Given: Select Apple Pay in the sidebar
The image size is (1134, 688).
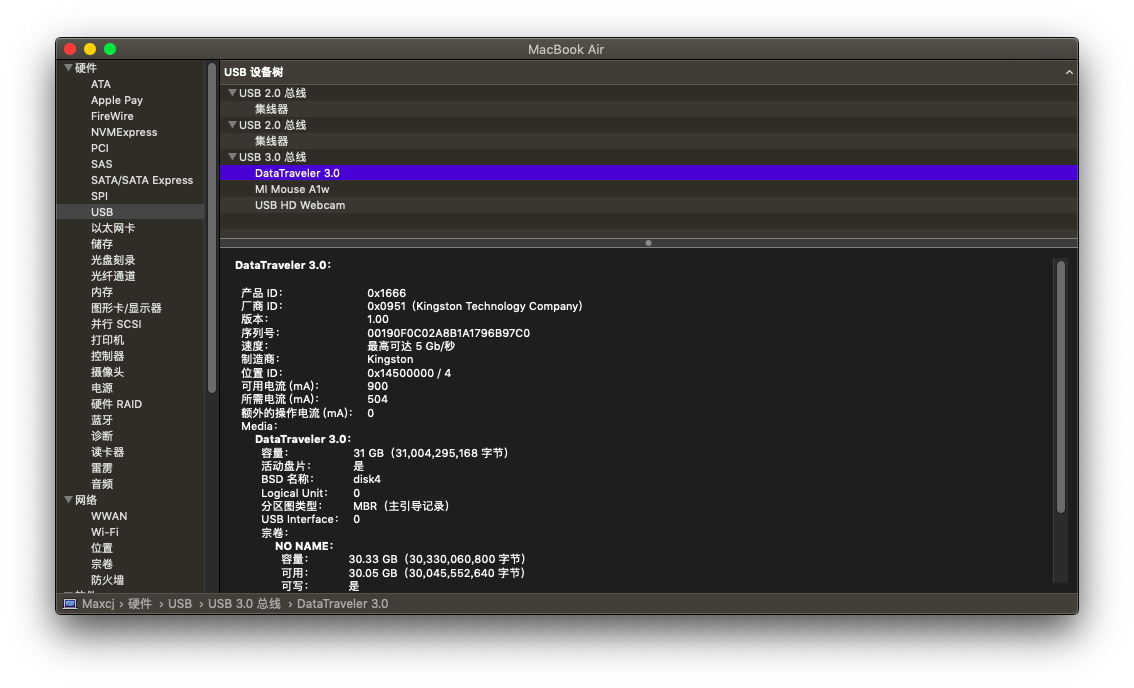Looking at the screenshot, I should (x=116, y=100).
